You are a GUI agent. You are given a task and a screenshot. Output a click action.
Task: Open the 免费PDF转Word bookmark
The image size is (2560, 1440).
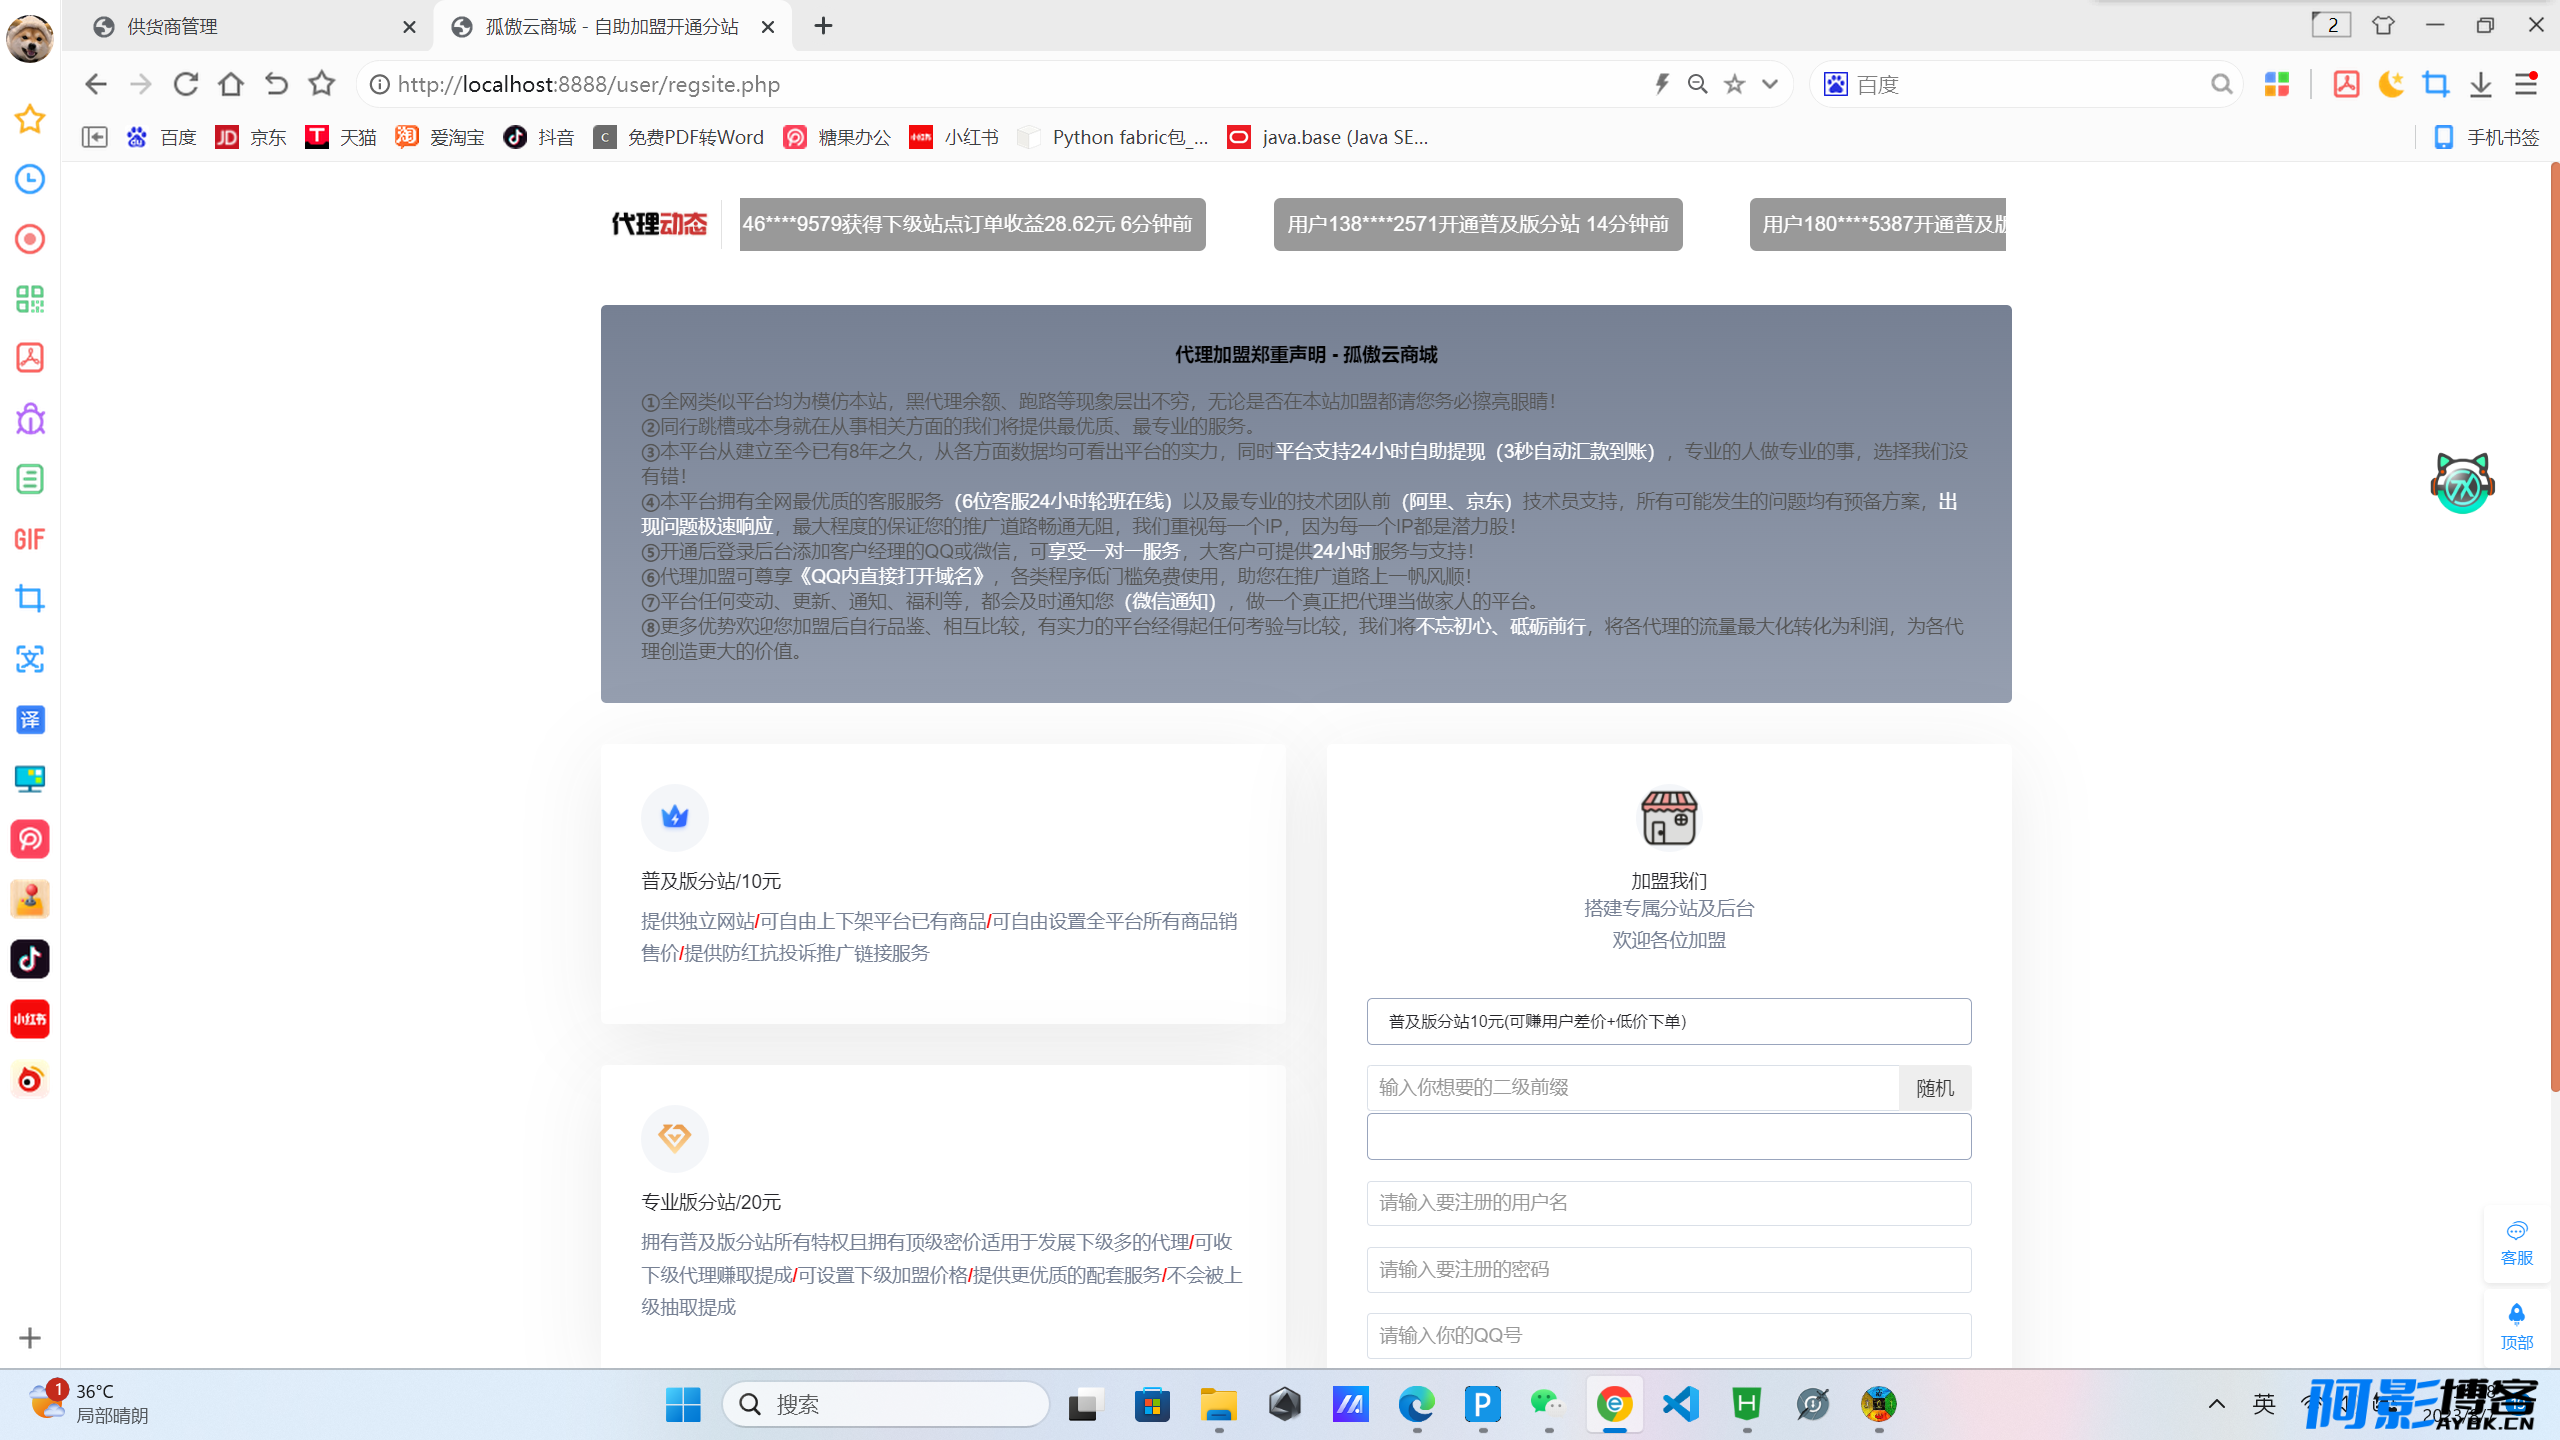(678, 137)
